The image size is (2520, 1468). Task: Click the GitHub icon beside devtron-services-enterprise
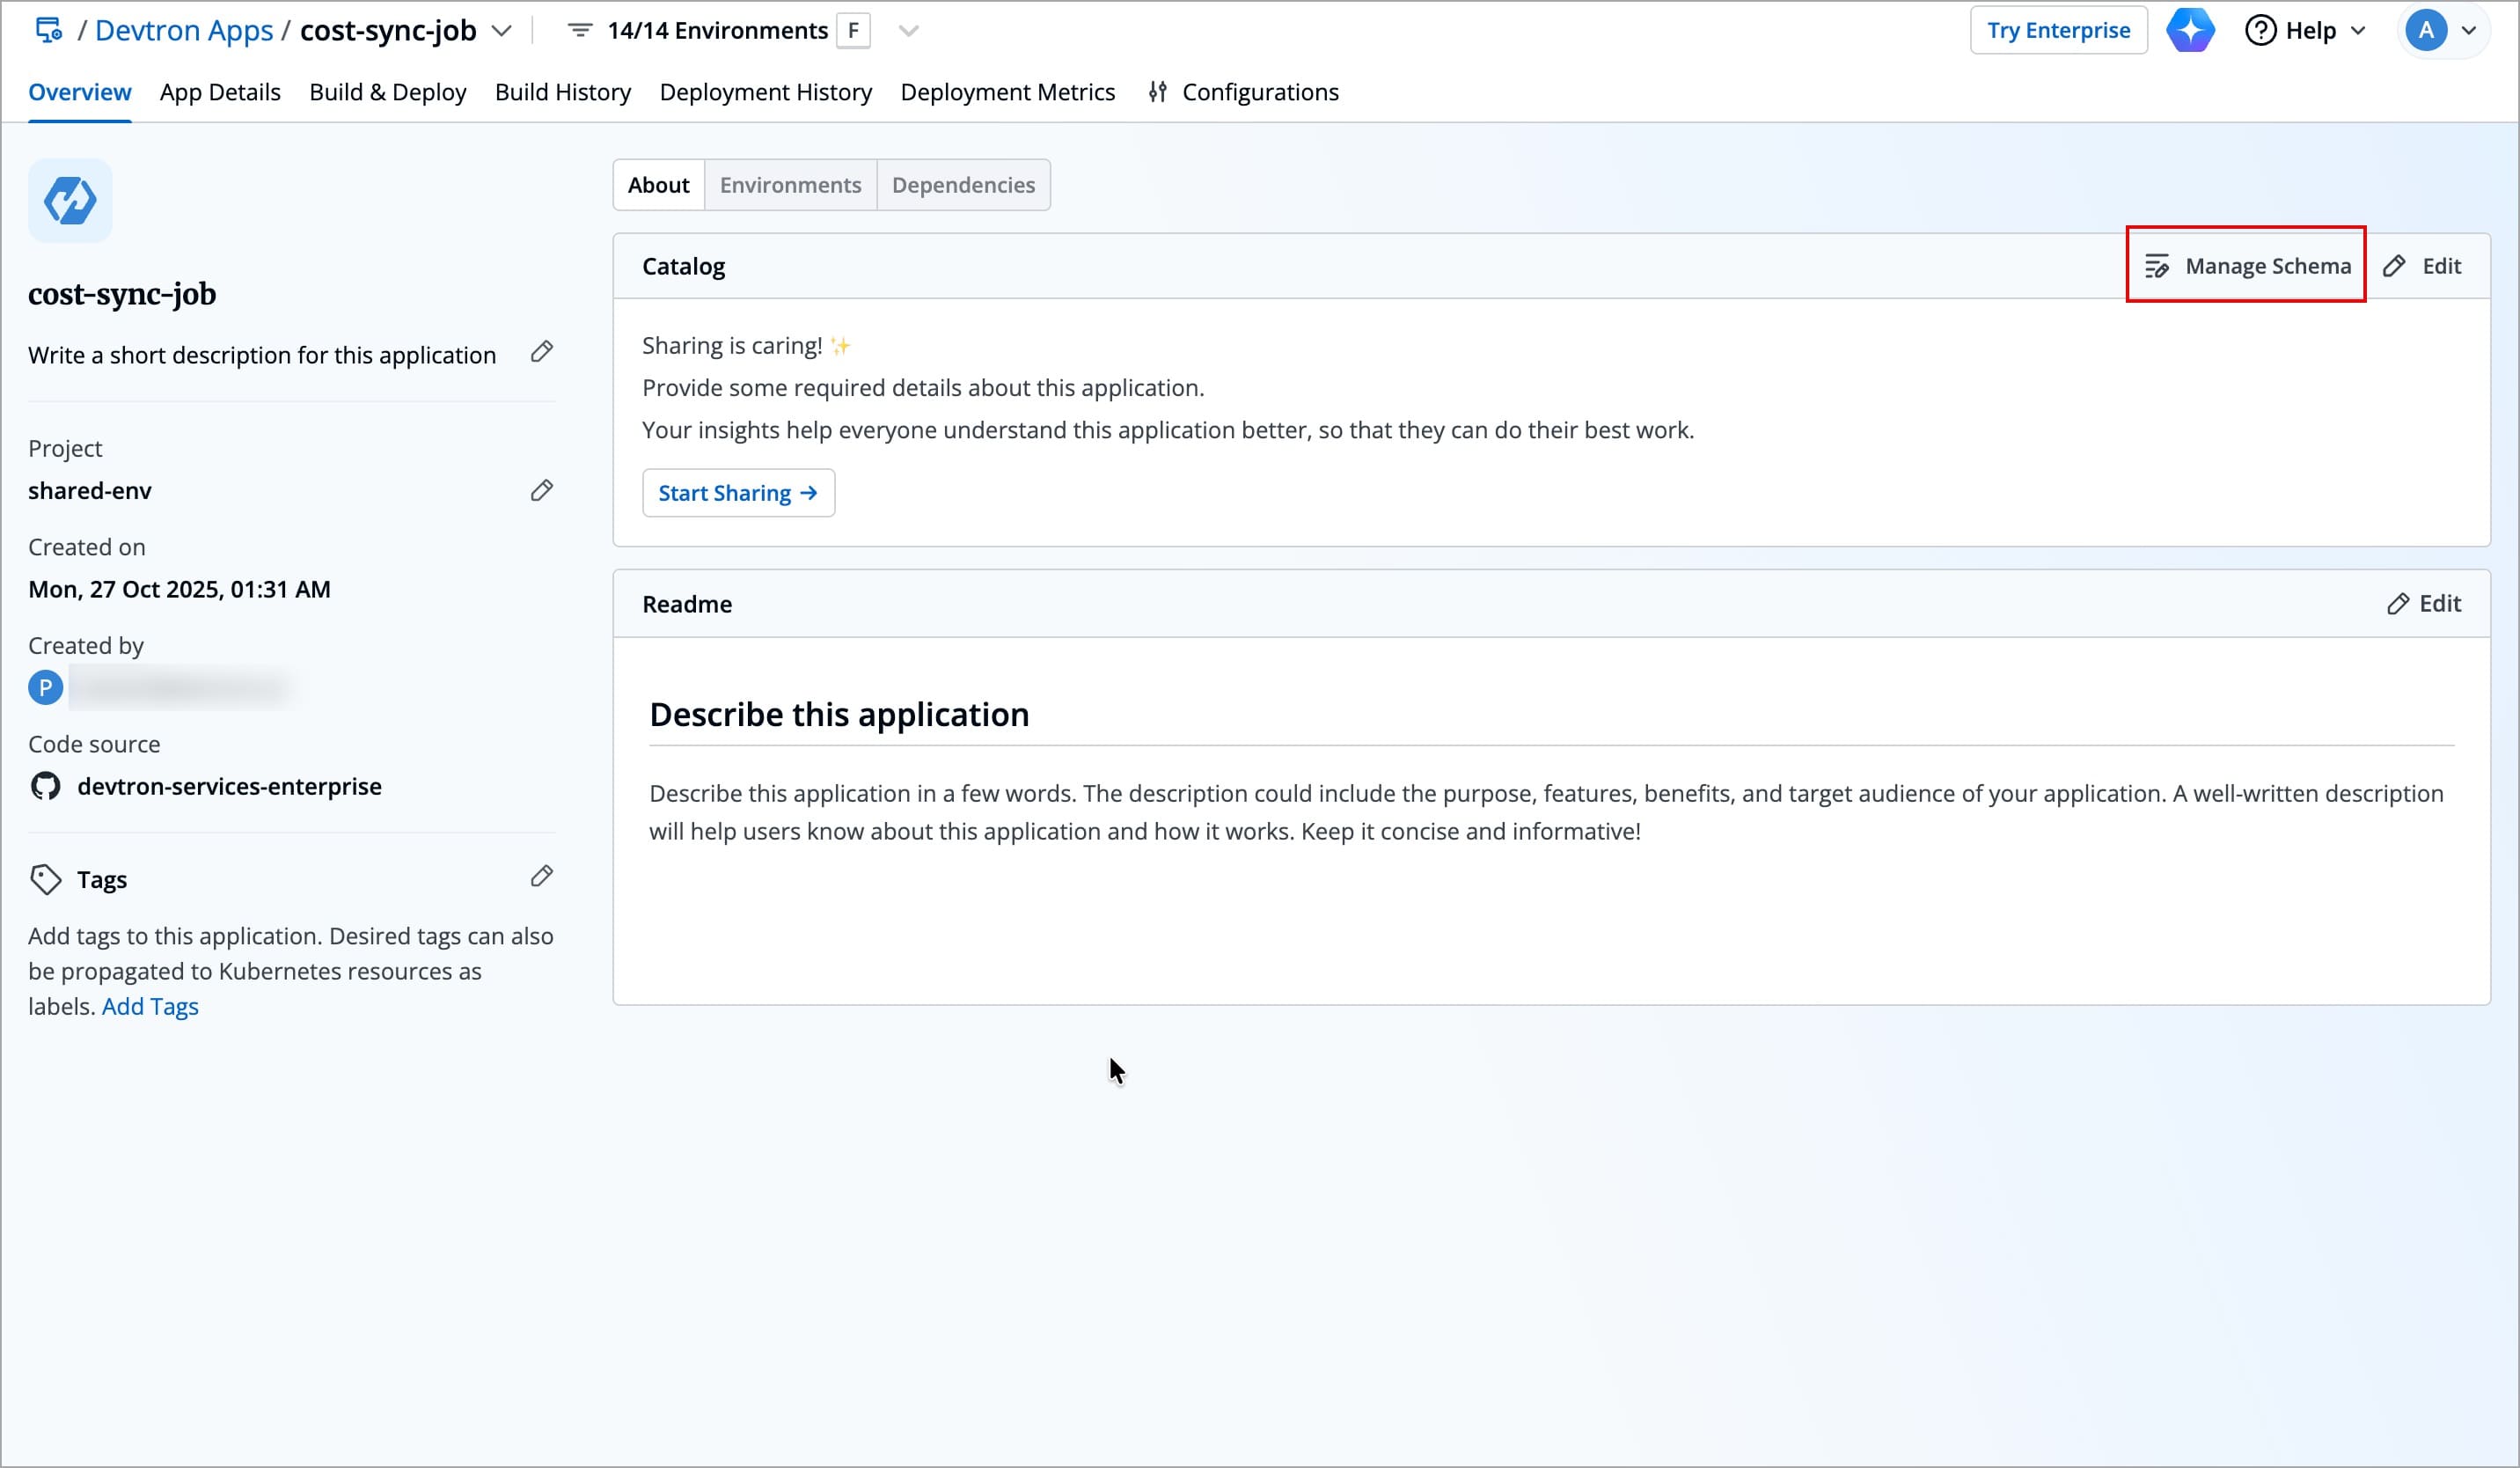46,787
